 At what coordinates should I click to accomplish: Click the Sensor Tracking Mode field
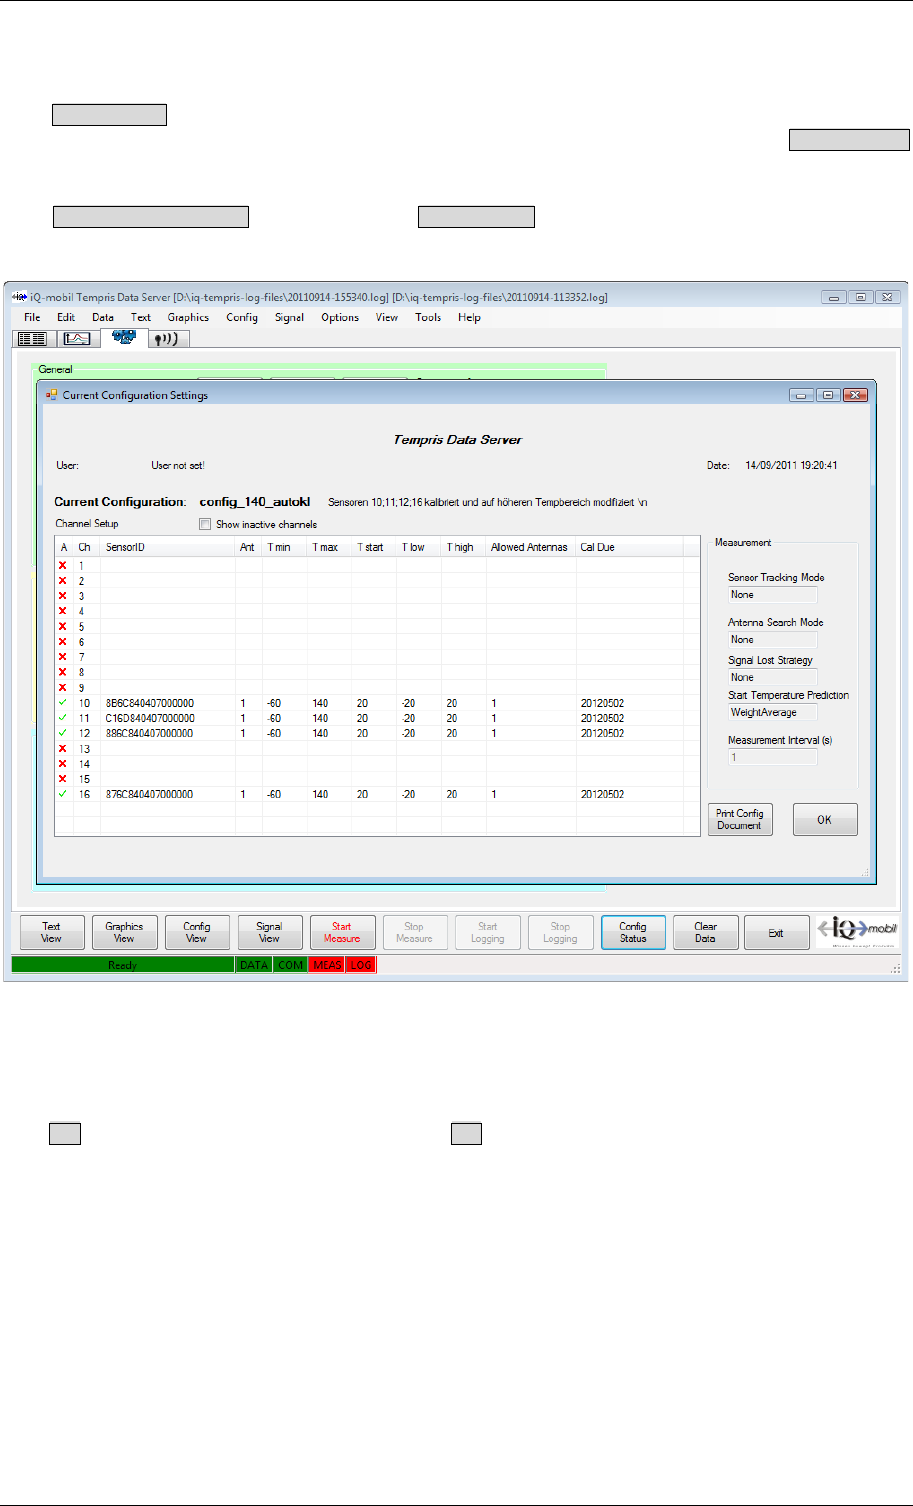point(772,595)
